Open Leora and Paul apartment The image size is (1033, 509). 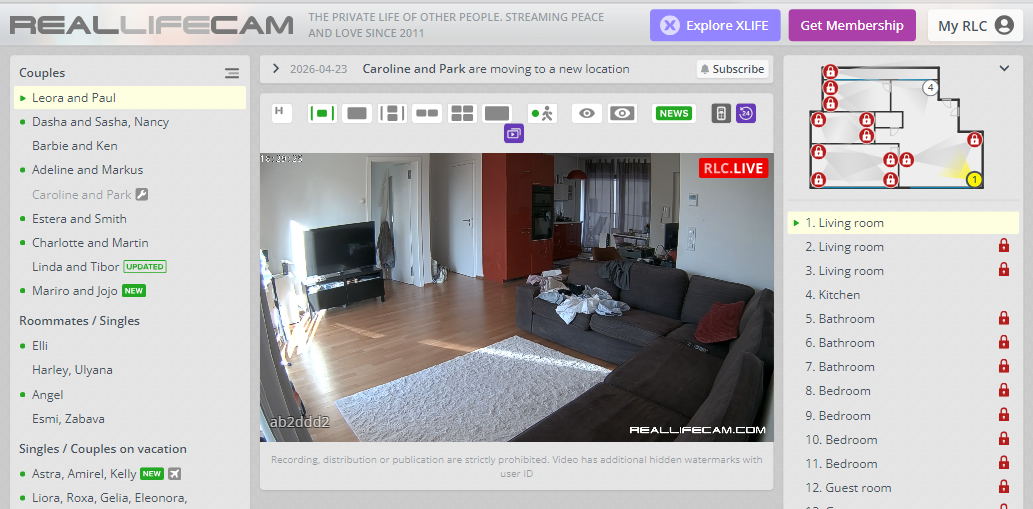click(x=130, y=97)
